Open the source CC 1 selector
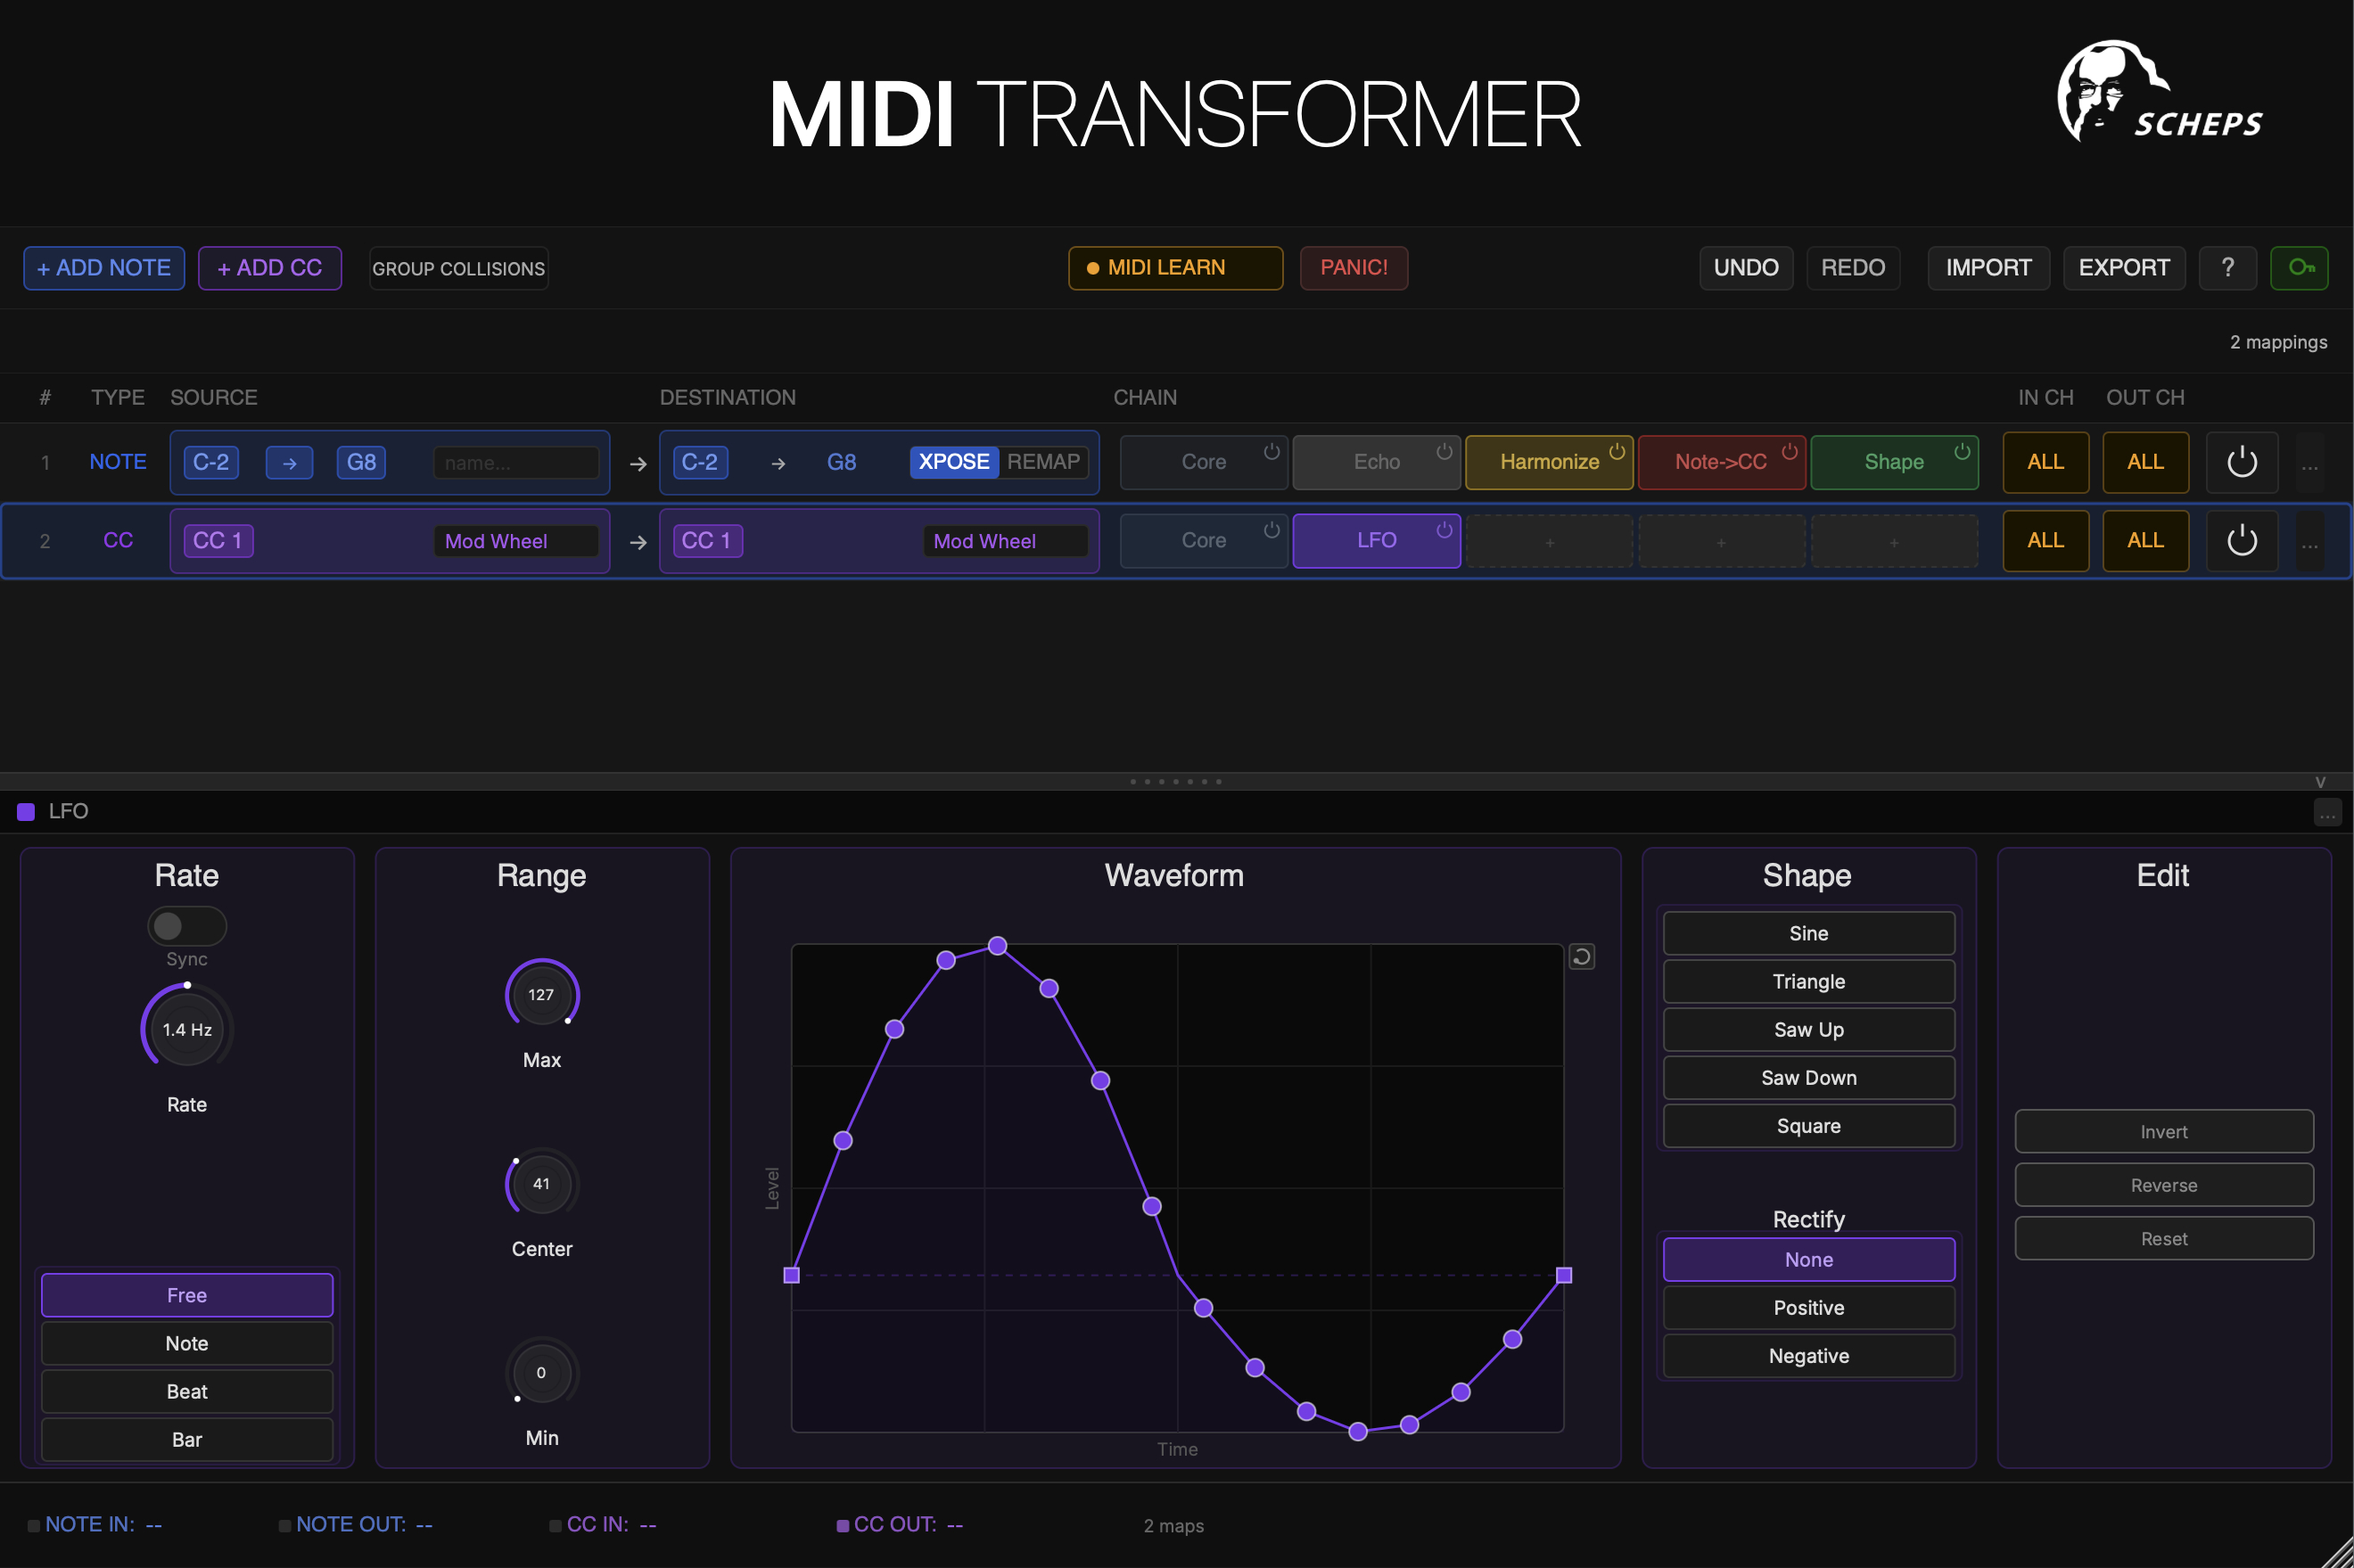The height and width of the screenshot is (1568, 2354). tap(218, 540)
